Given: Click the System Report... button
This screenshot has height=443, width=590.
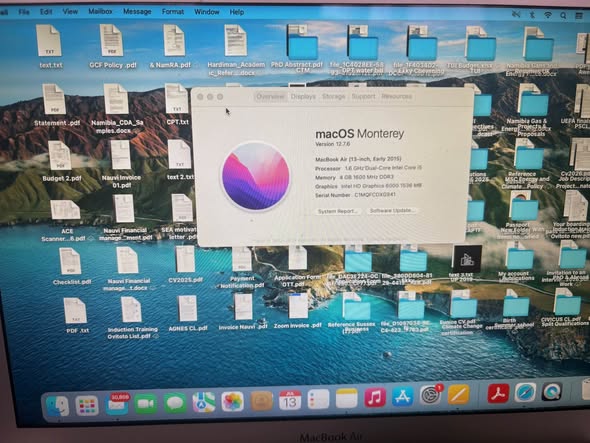Looking at the screenshot, I should pos(337,212).
